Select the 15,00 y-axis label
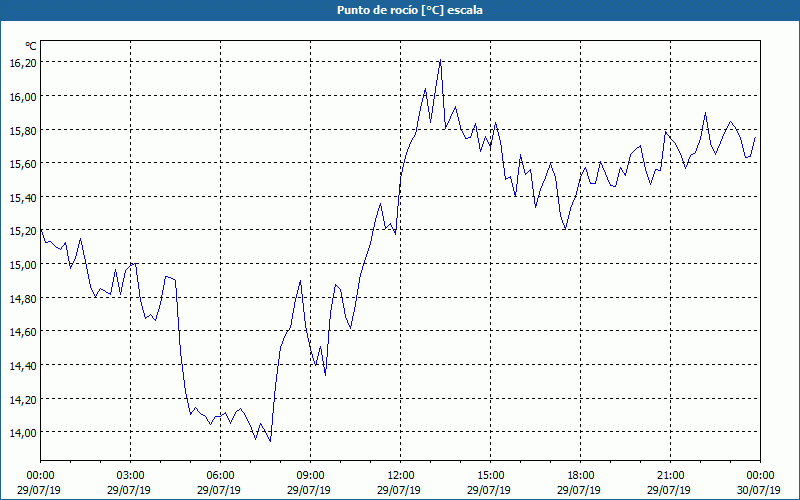Screen dimensions: 800x500 pyautogui.click(x=23, y=265)
